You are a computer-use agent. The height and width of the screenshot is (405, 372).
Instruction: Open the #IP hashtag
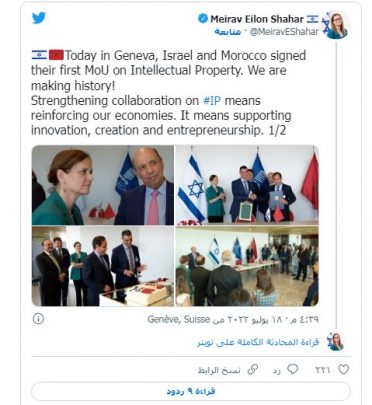click(x=212, y=100)
